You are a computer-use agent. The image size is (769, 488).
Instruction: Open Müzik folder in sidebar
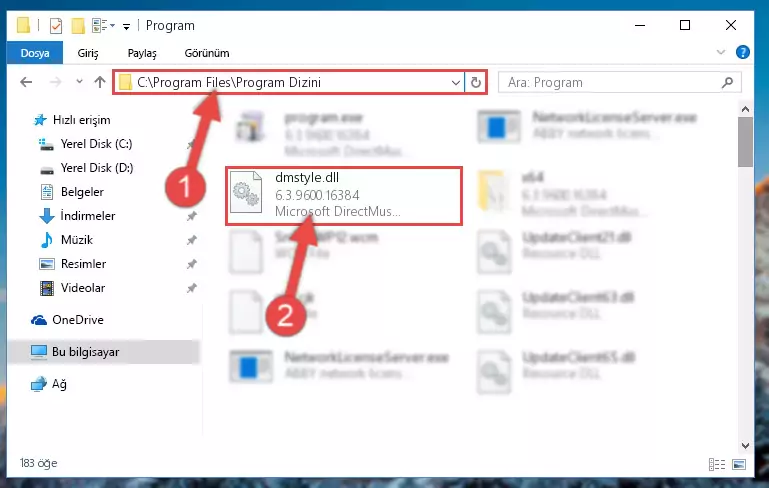click(77, 240)
